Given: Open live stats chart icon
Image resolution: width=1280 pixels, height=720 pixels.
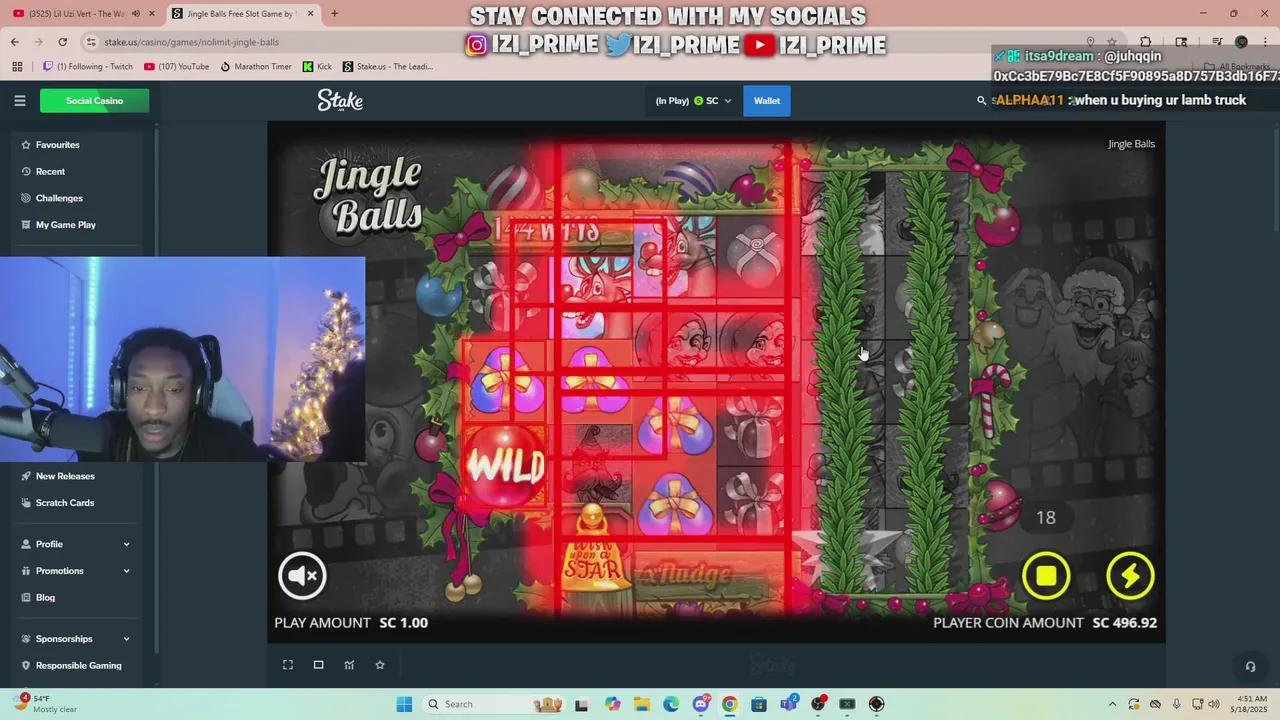Looking at the screenshot, I should [x=349, y=665].
